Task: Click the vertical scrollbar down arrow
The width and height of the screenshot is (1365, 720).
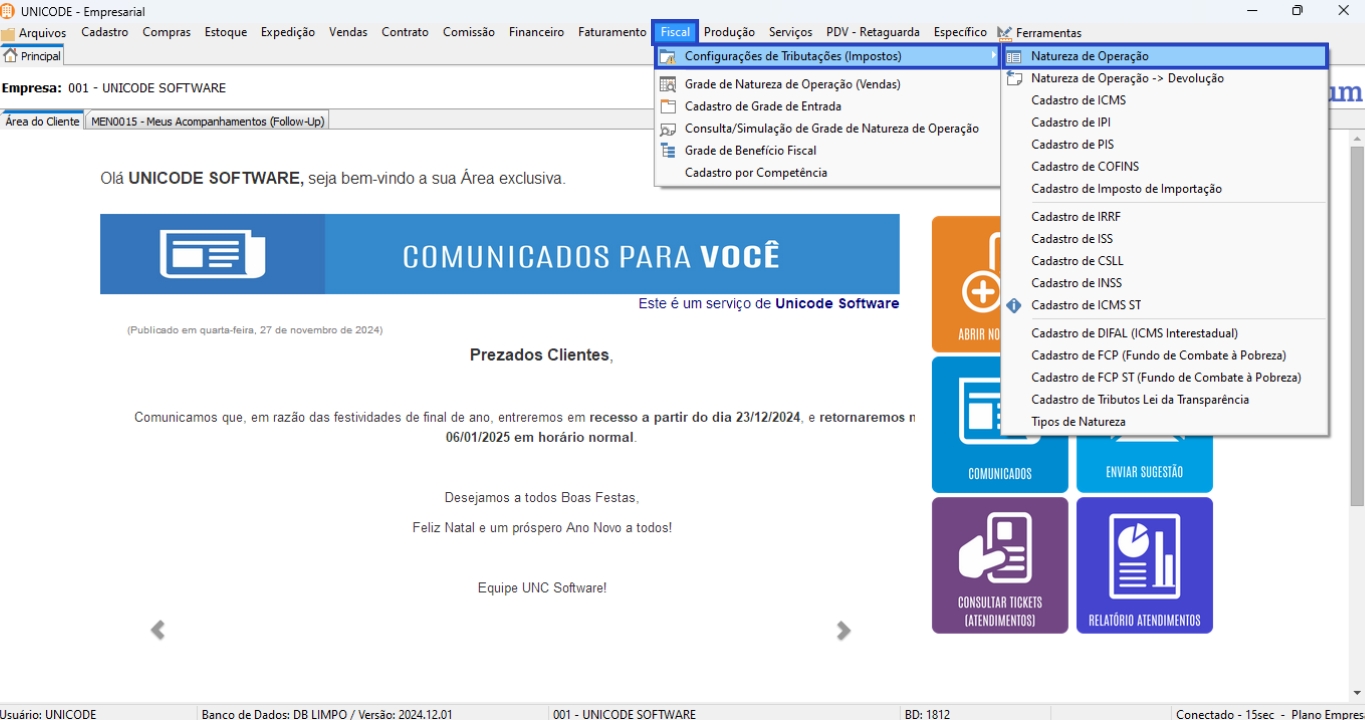Action: point(1357,693)
